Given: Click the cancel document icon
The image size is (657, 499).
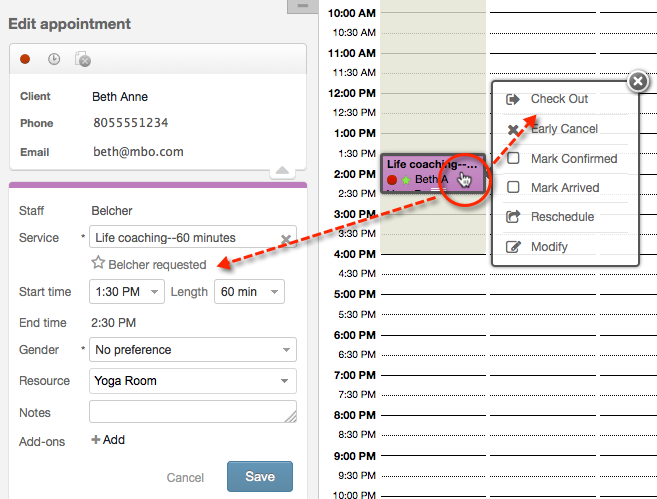Looking at the screenshot, I should pyautogui.click(x=83, y=60).
